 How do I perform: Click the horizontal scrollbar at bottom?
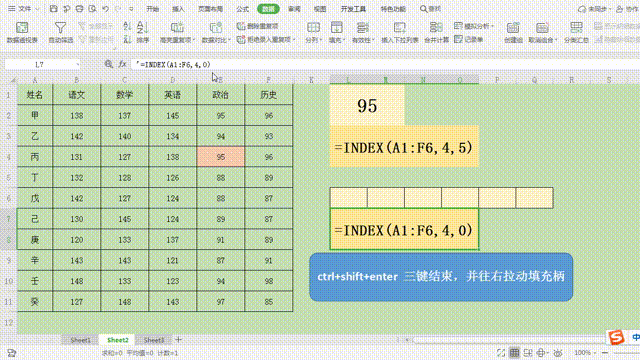click(508, 339)
